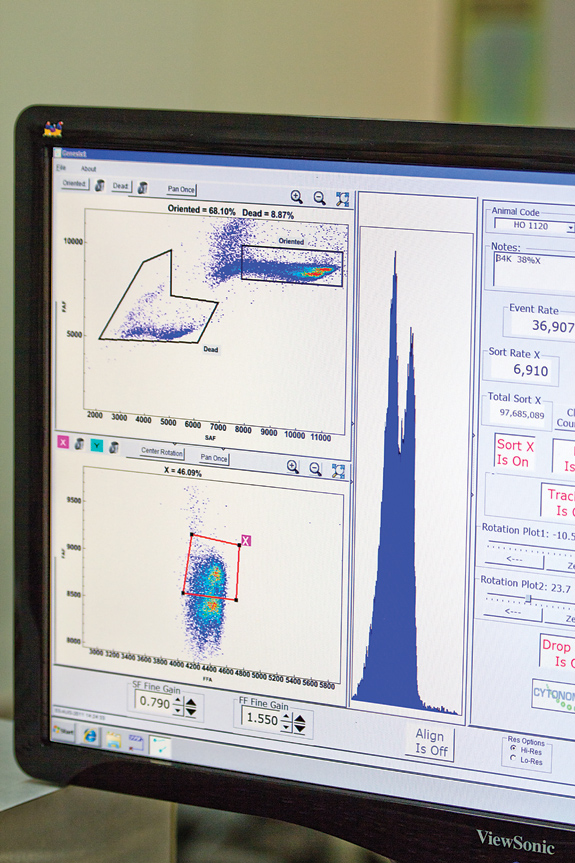Screen dimensions: 575x863
Task: Select the cyan Y gate icon
Action: tap(97, 445)
